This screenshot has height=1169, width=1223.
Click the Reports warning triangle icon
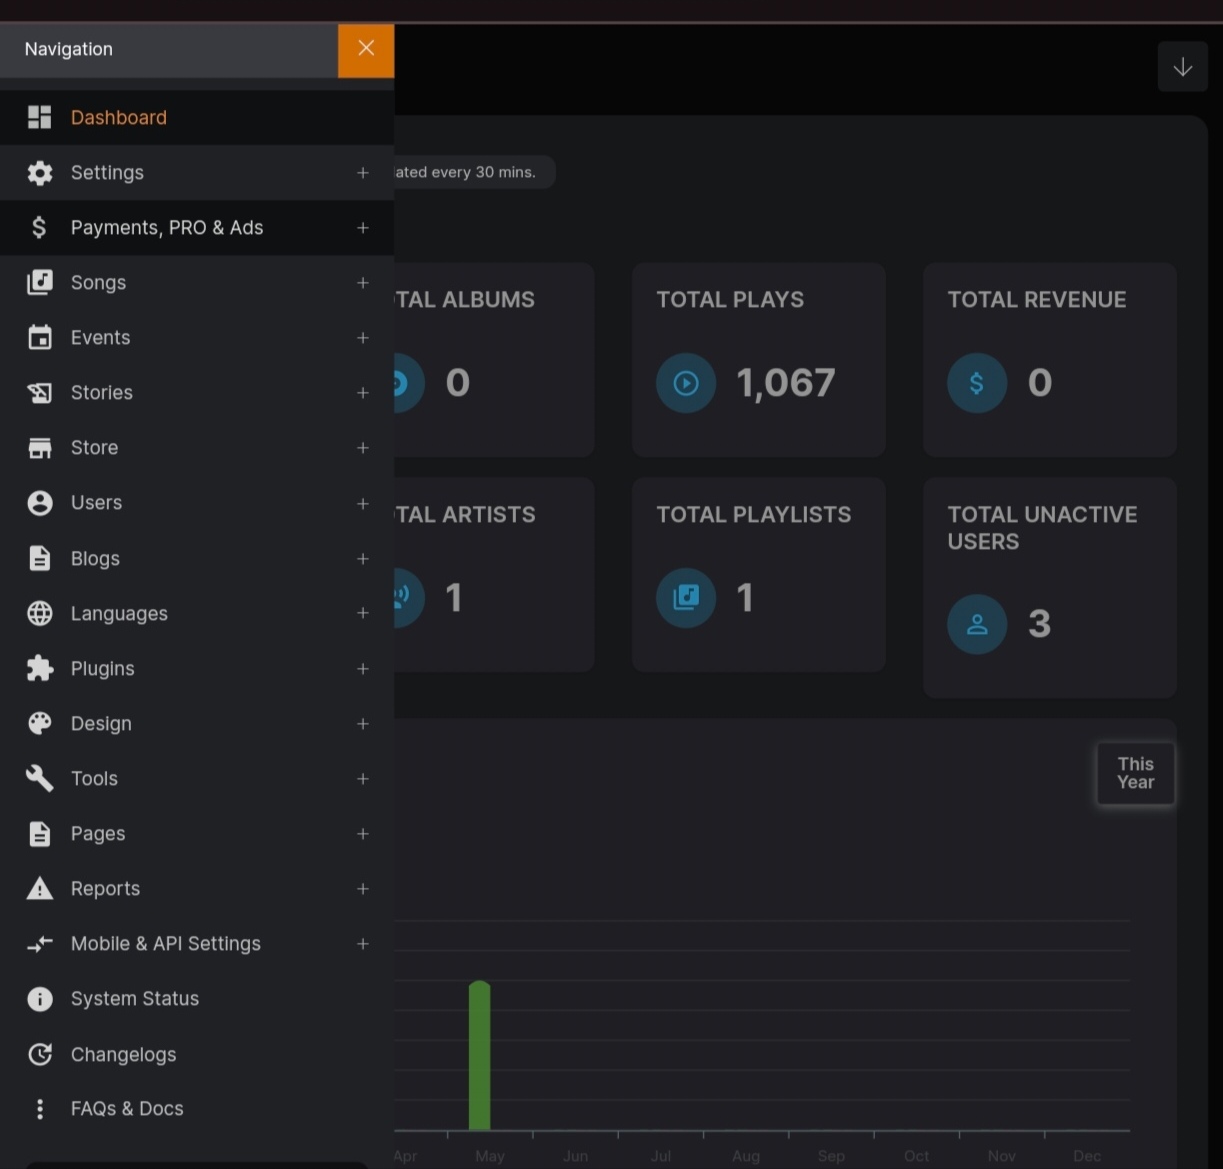(x=40, y=888)
